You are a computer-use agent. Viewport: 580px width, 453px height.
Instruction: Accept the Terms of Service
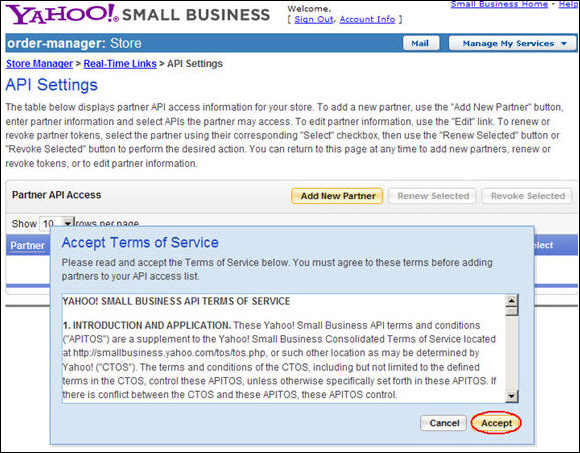(496, 423)
